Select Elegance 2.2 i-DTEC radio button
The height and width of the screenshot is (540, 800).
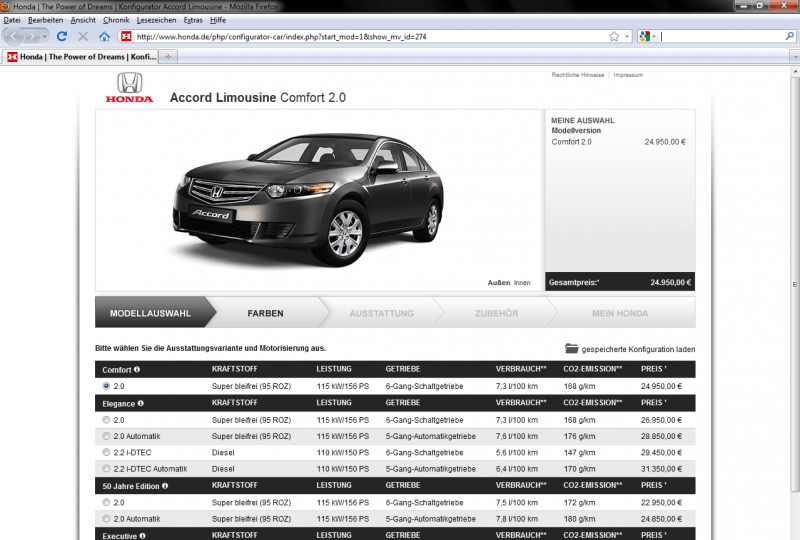106,452
